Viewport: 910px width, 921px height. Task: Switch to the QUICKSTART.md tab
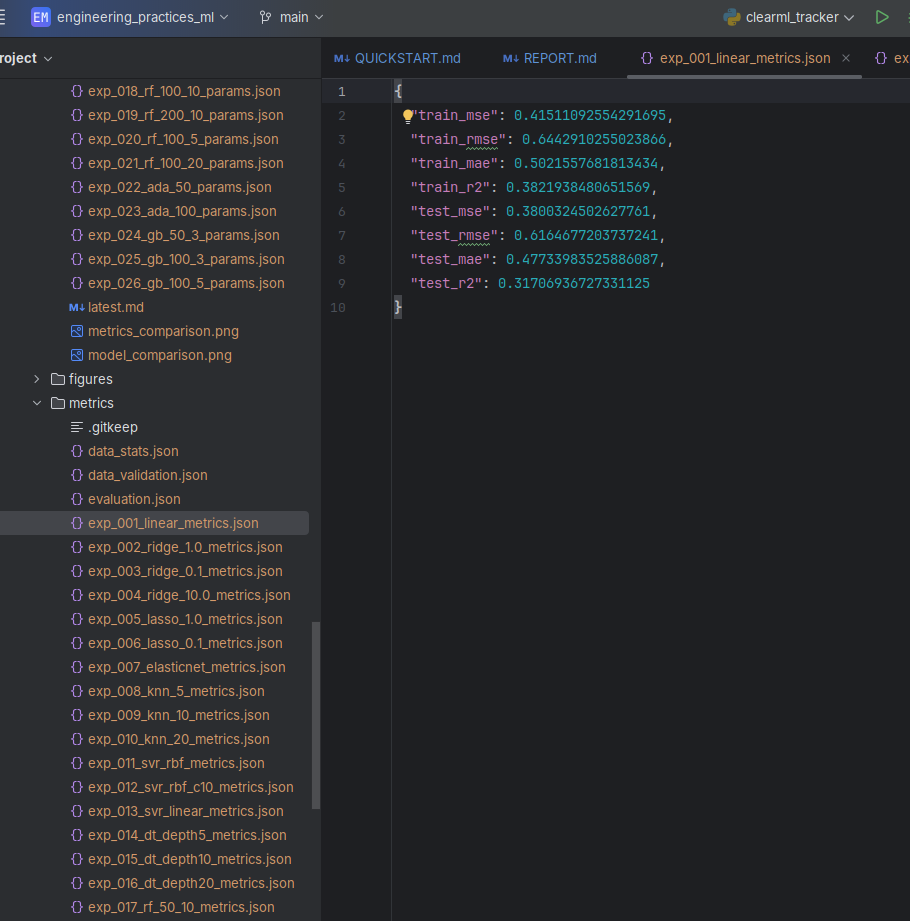[397, 58]
